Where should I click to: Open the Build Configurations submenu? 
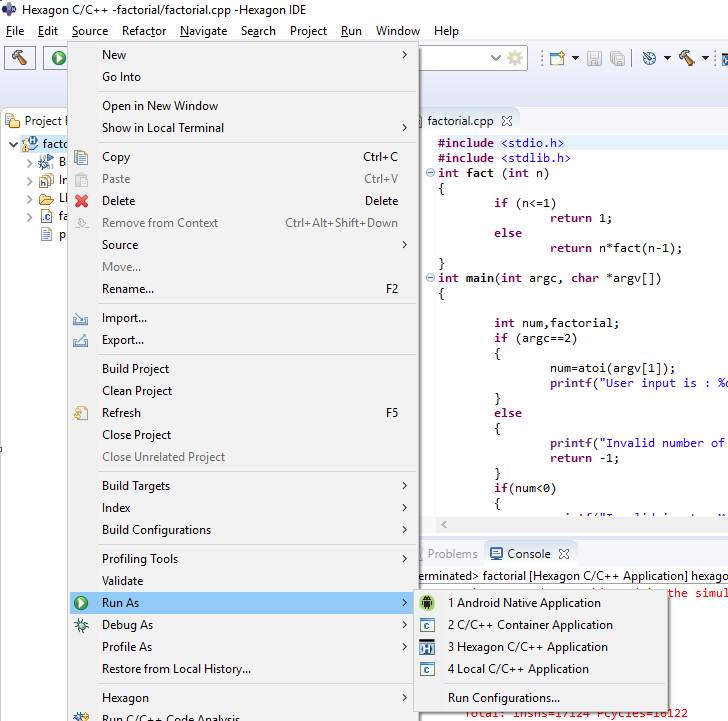coord(244,530)
